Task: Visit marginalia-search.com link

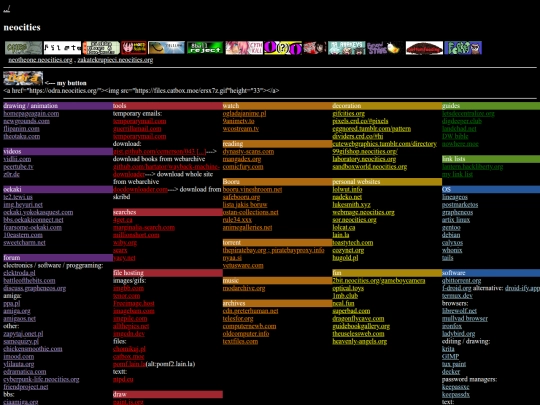Action: click(x=144, y=227)
